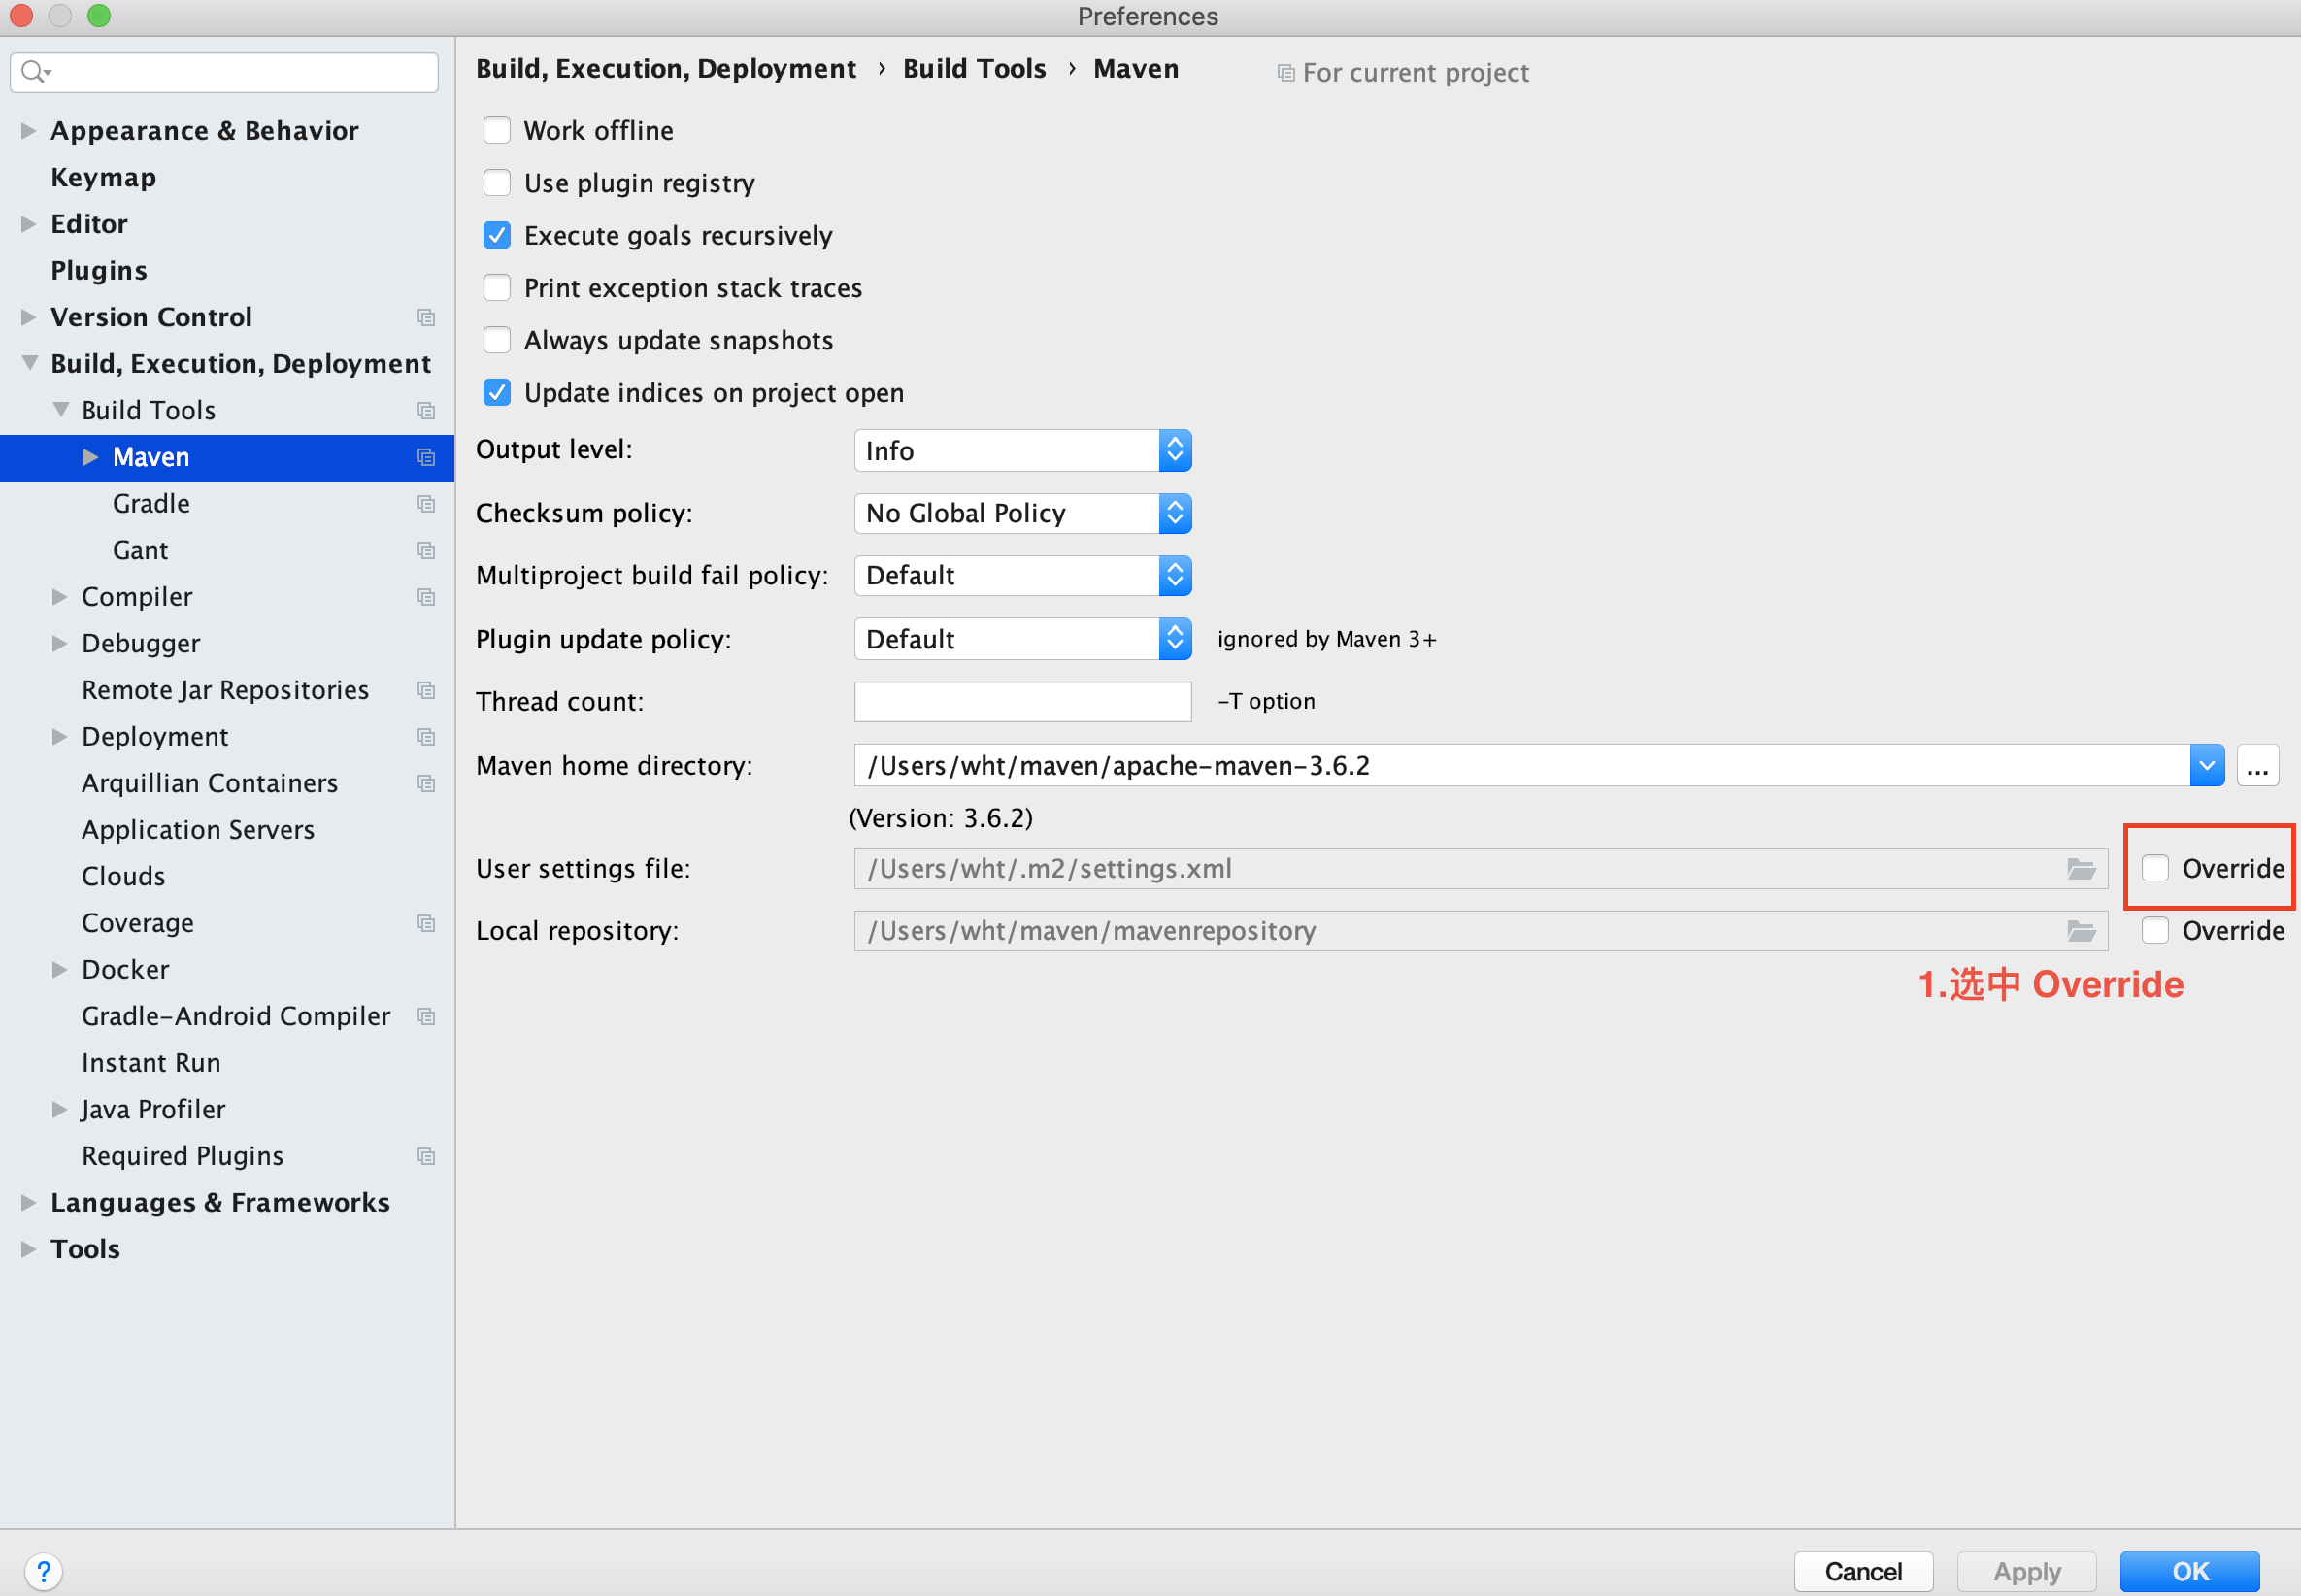Click the Thread count input field

tap(1022, 702)
